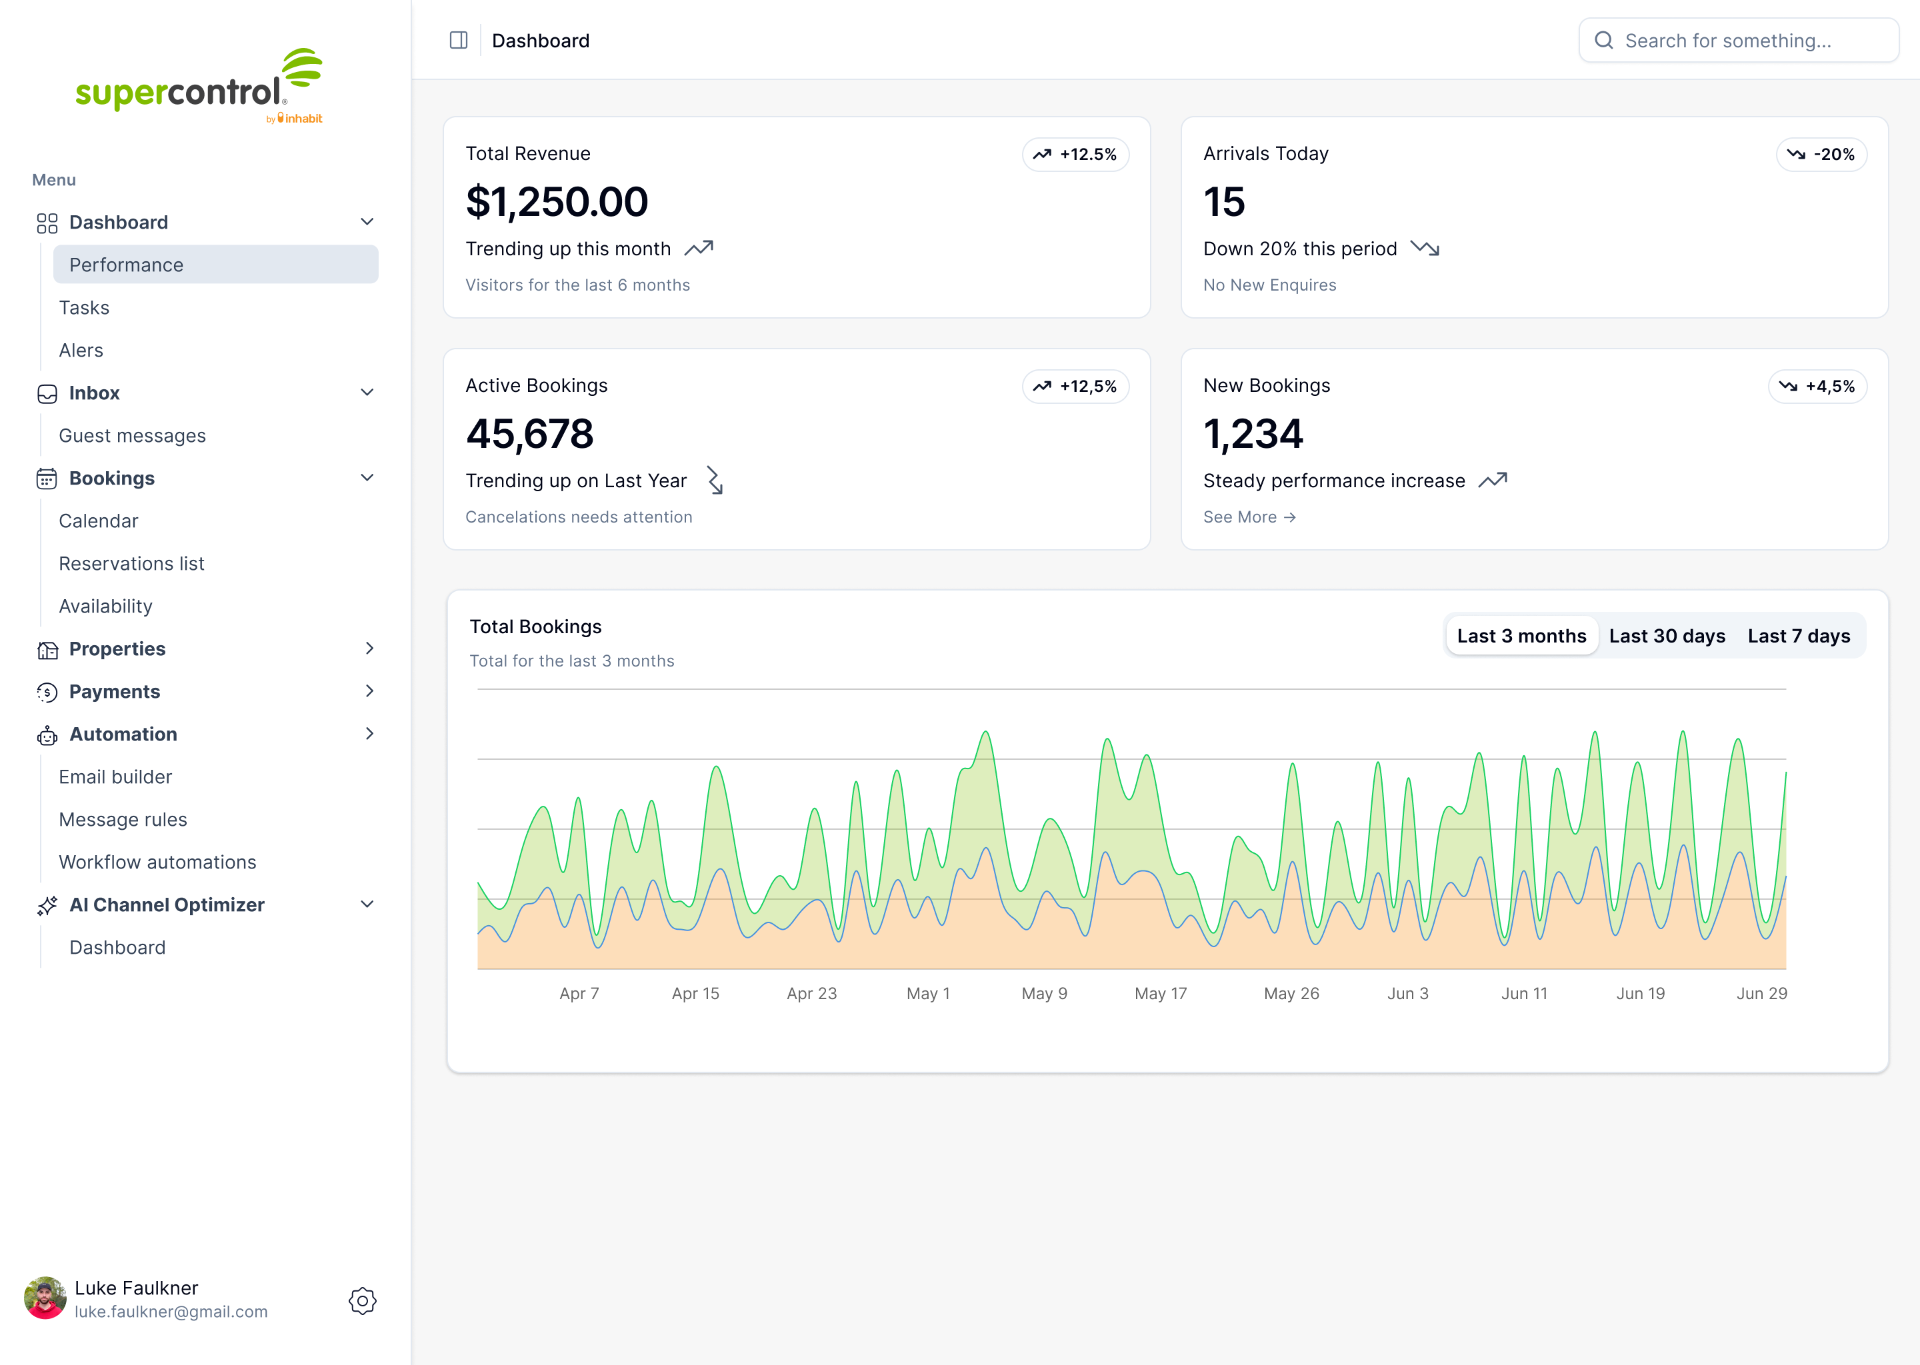Open the Availability page

pyautogui.click(x=105, y=607)
